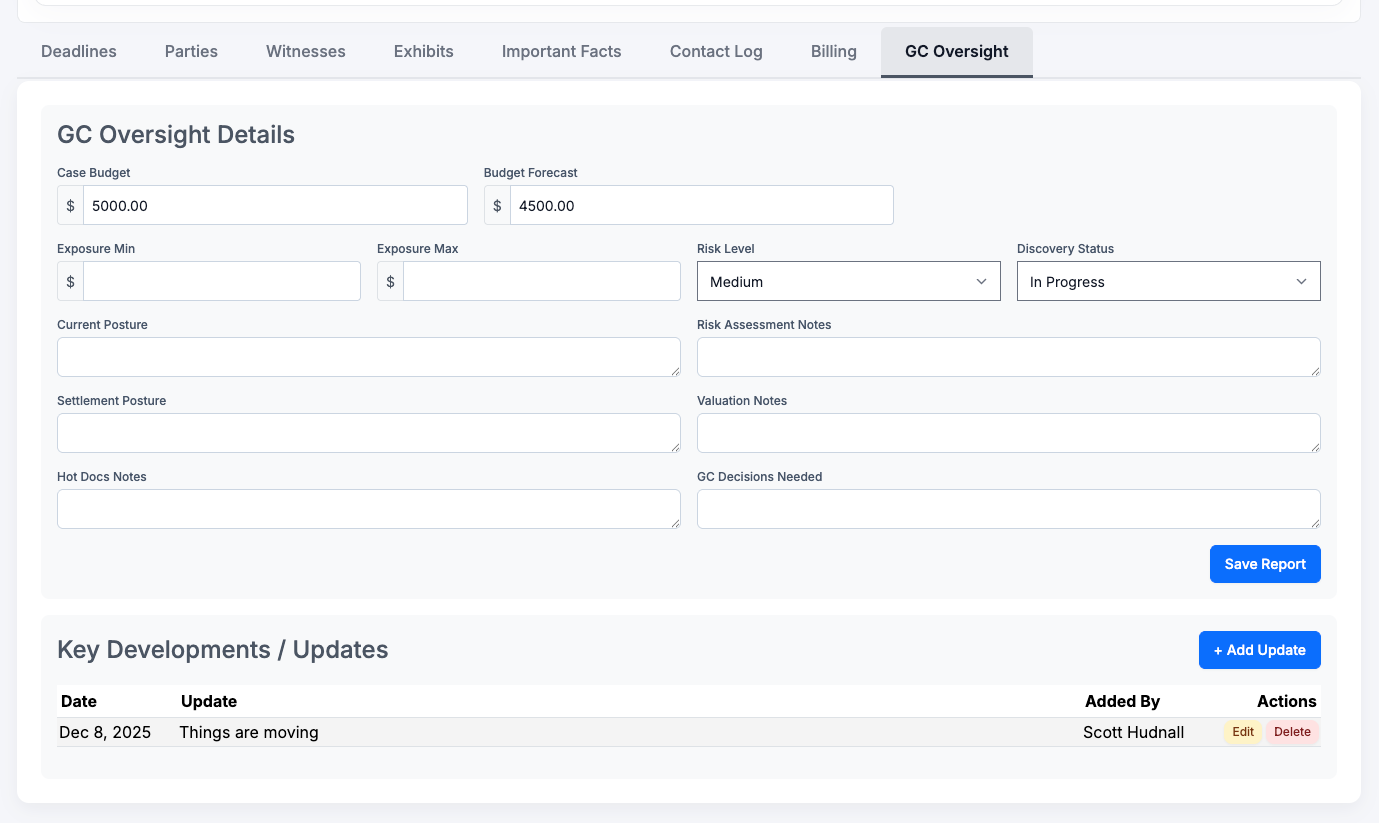
Task: Click the Hot Docs Notes text area
Action: coord(368,509)
